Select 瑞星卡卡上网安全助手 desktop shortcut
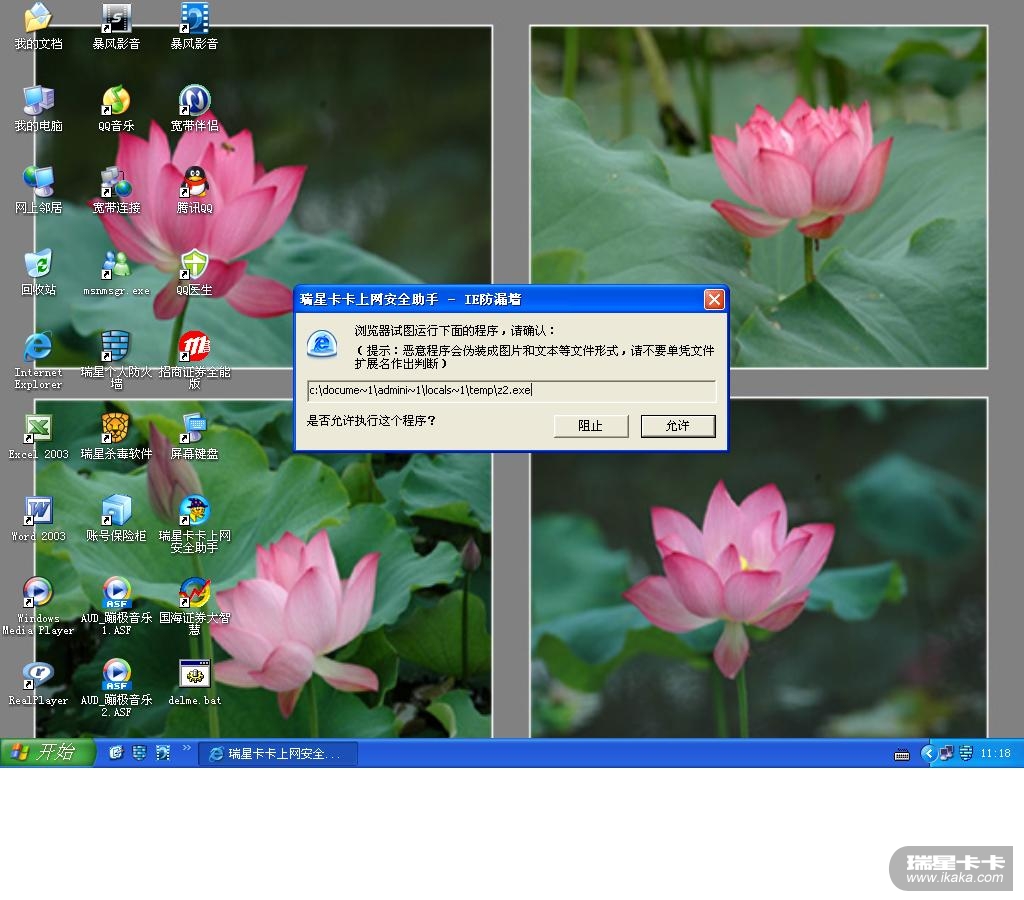 coord(195,525)
